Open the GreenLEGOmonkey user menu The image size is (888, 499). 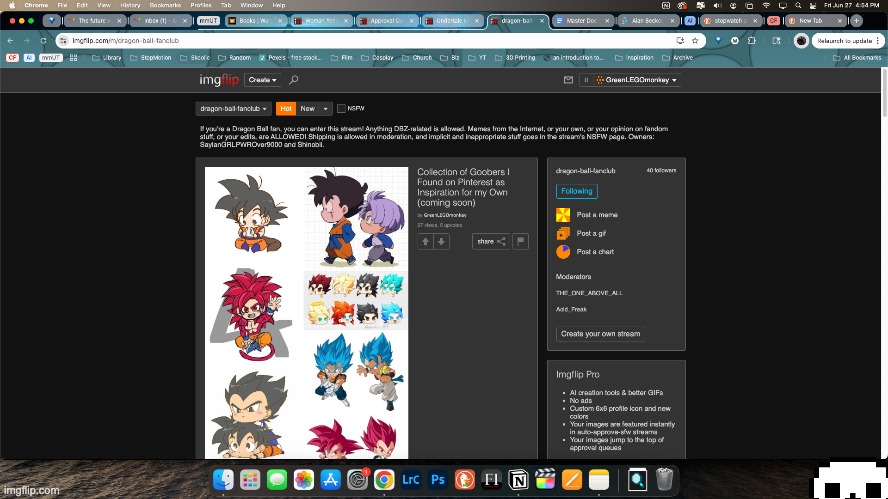click(636, 80)
